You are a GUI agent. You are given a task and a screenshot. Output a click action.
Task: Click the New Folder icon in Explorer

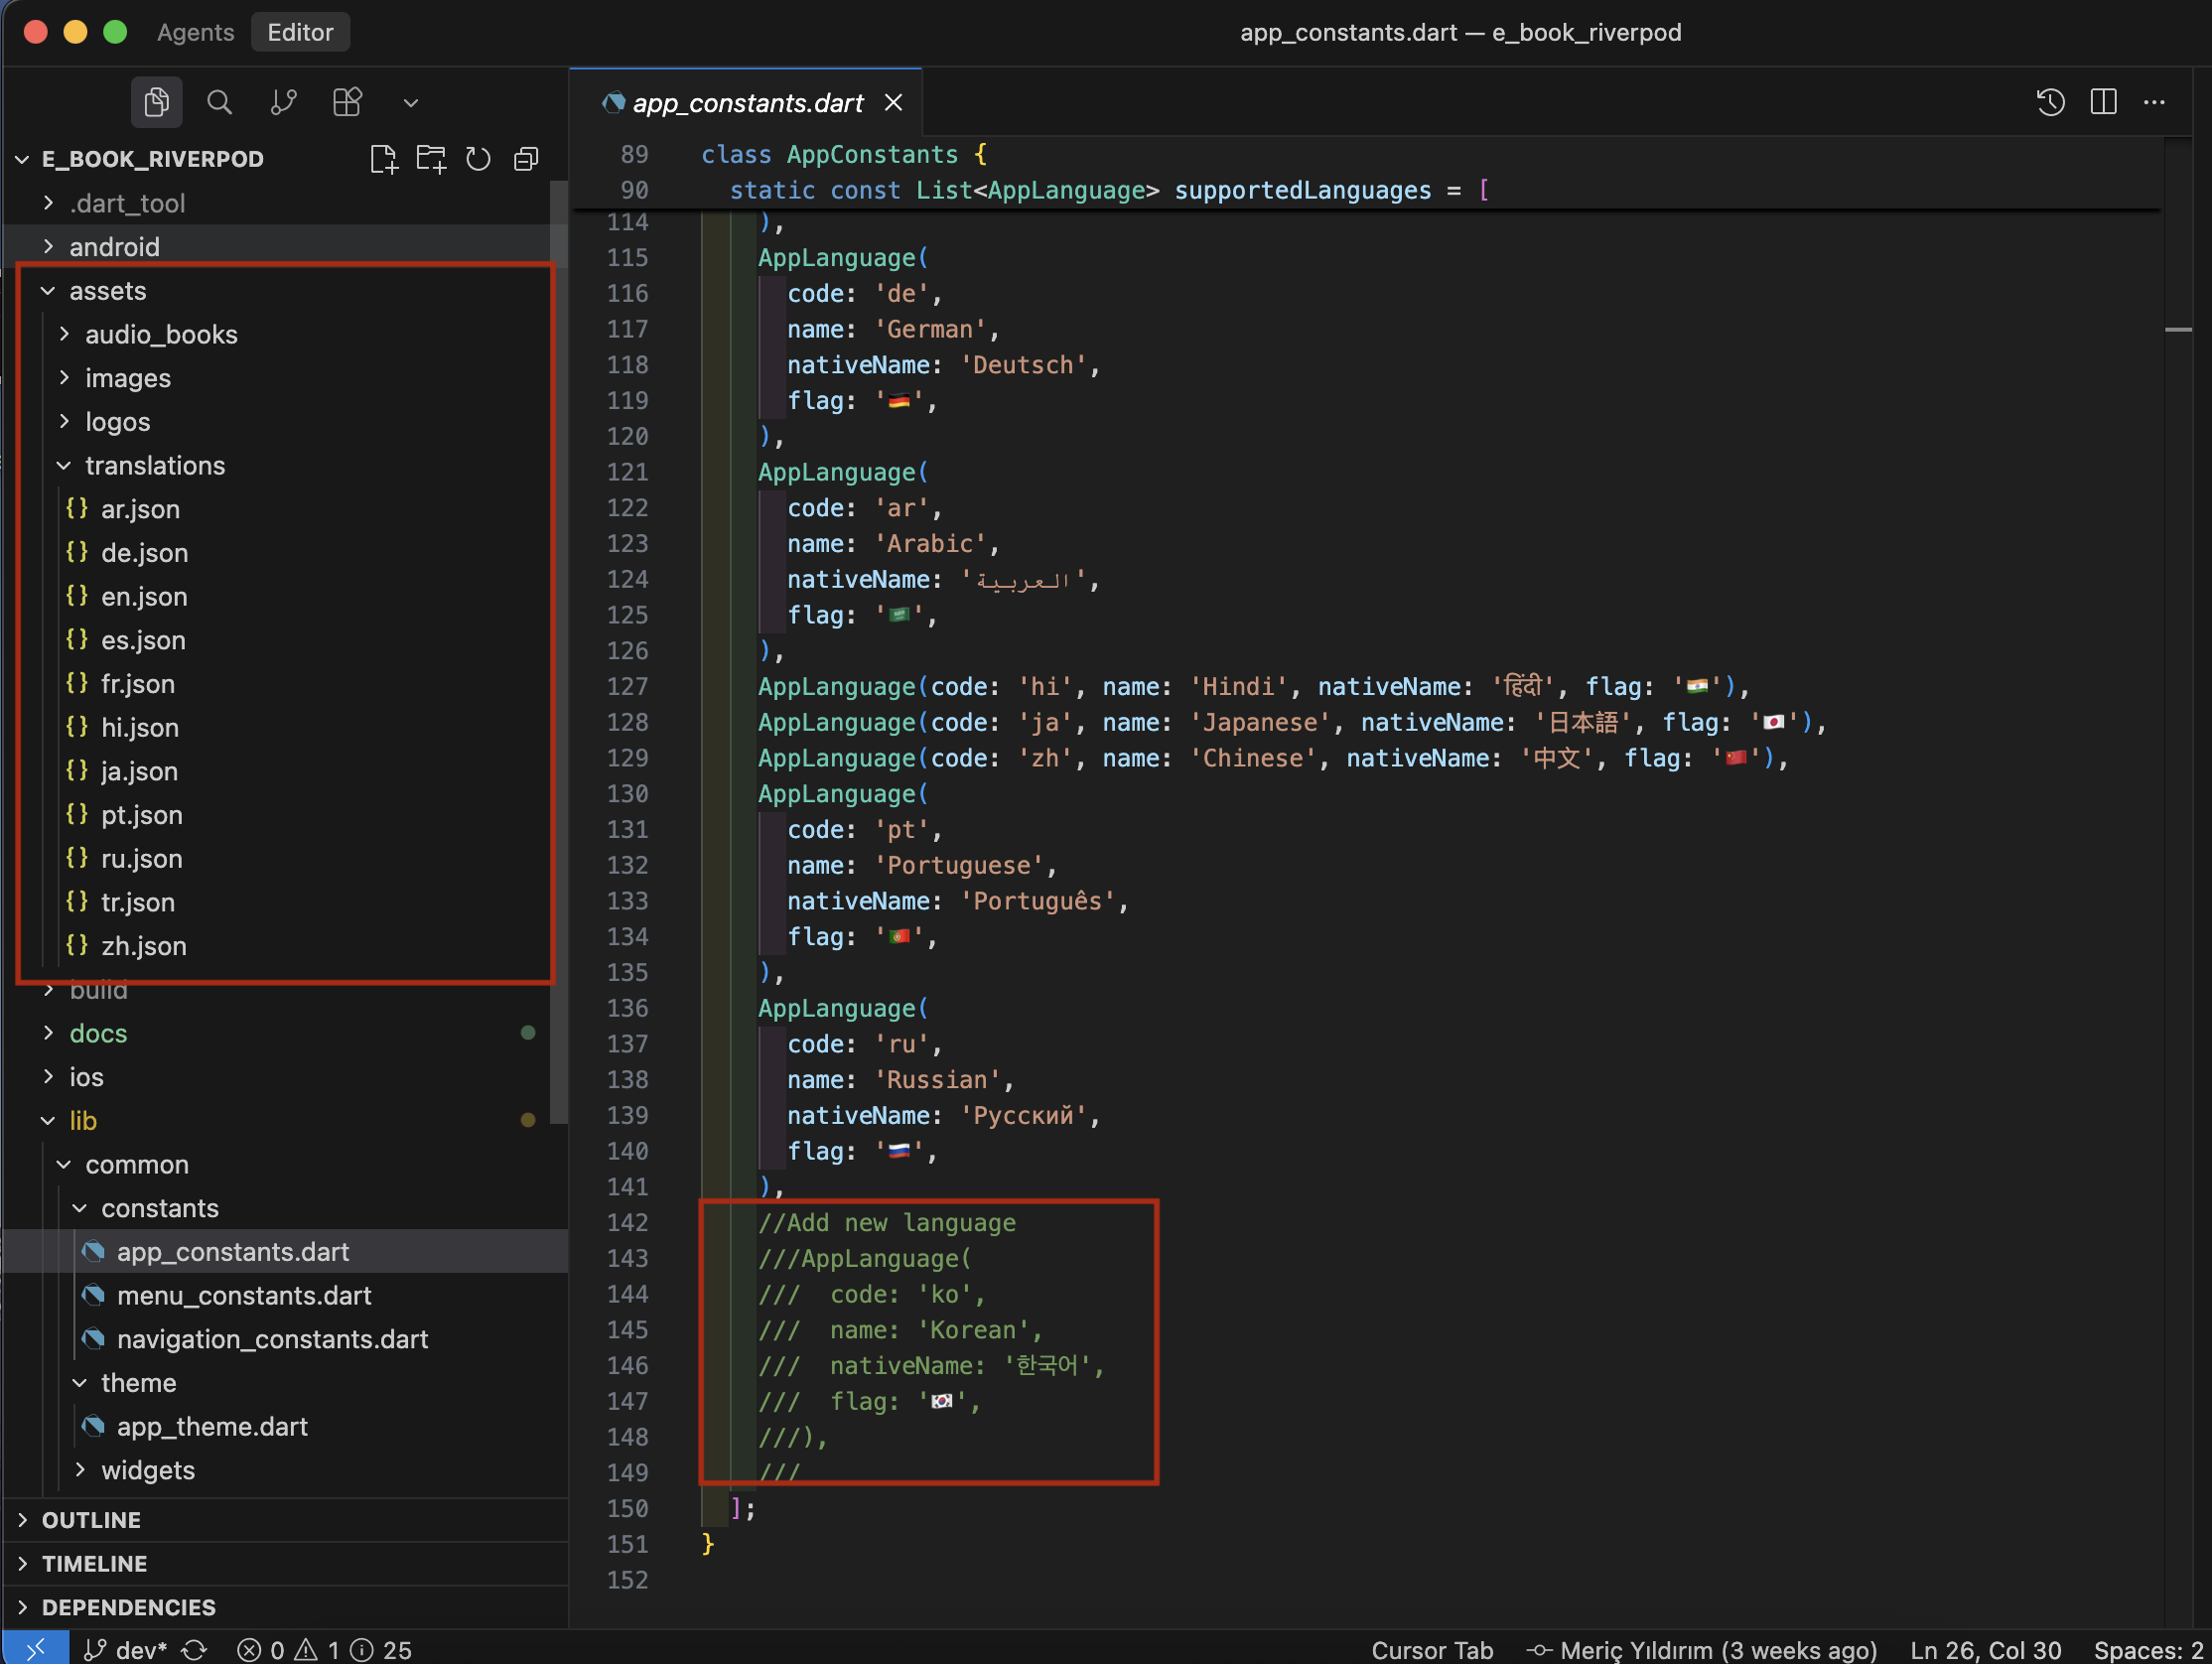[430, 158]
